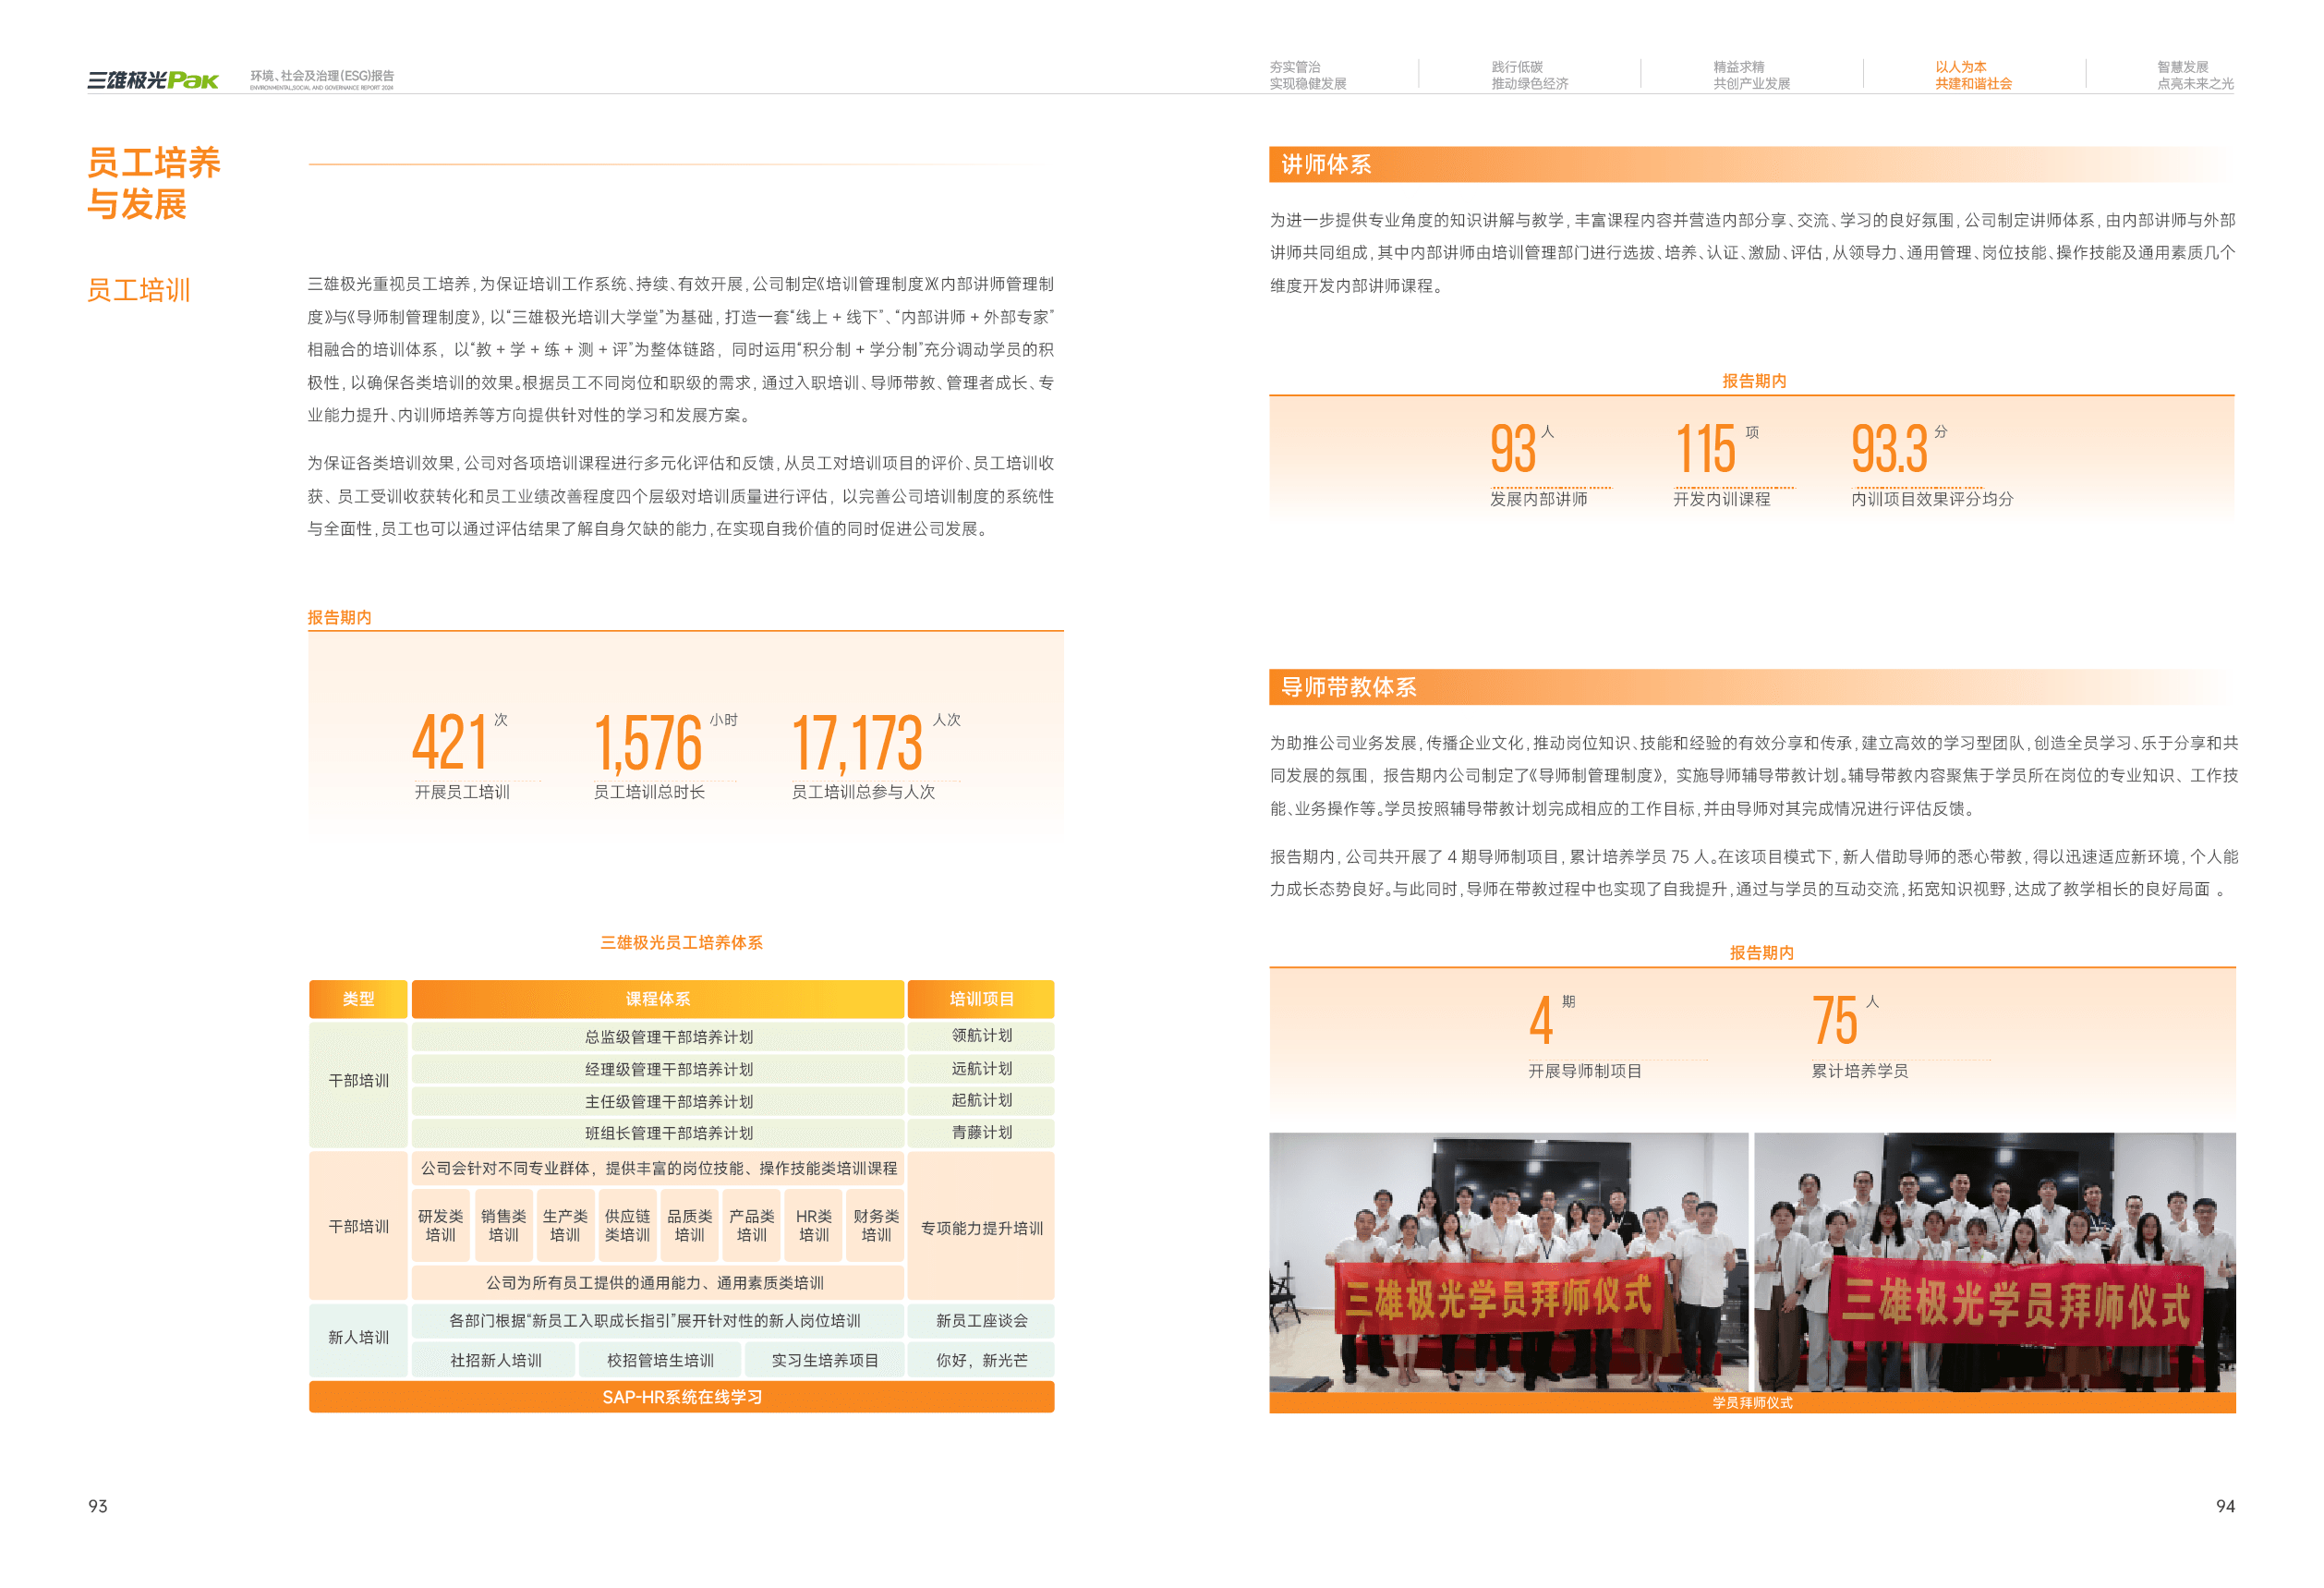Viewport: 2324px width, 1588px height.
Task: Click the 三雄极光 Pak logo
Action: click(152, 80)
